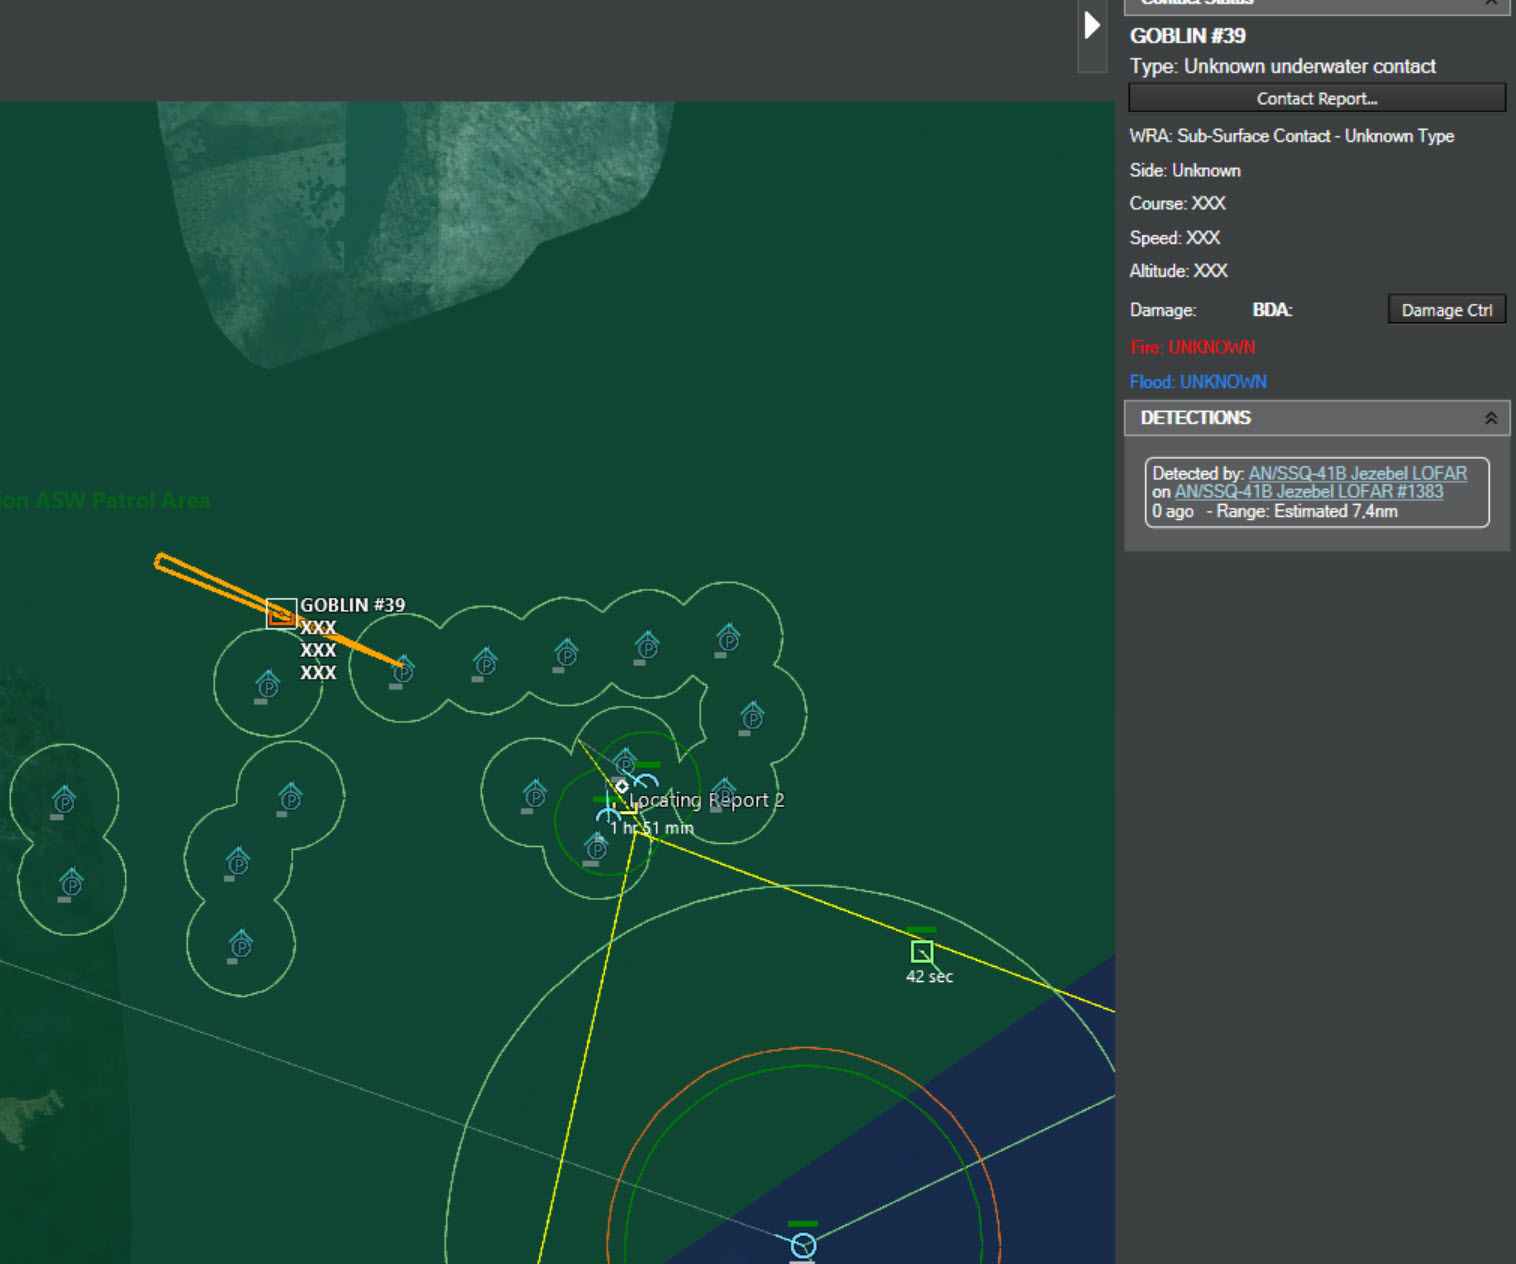Image resolution: width=1516 pixels, height=1264 pixels.
Task: Click the 'Type: Unknown underwater contact' text
Action: 1282,67
